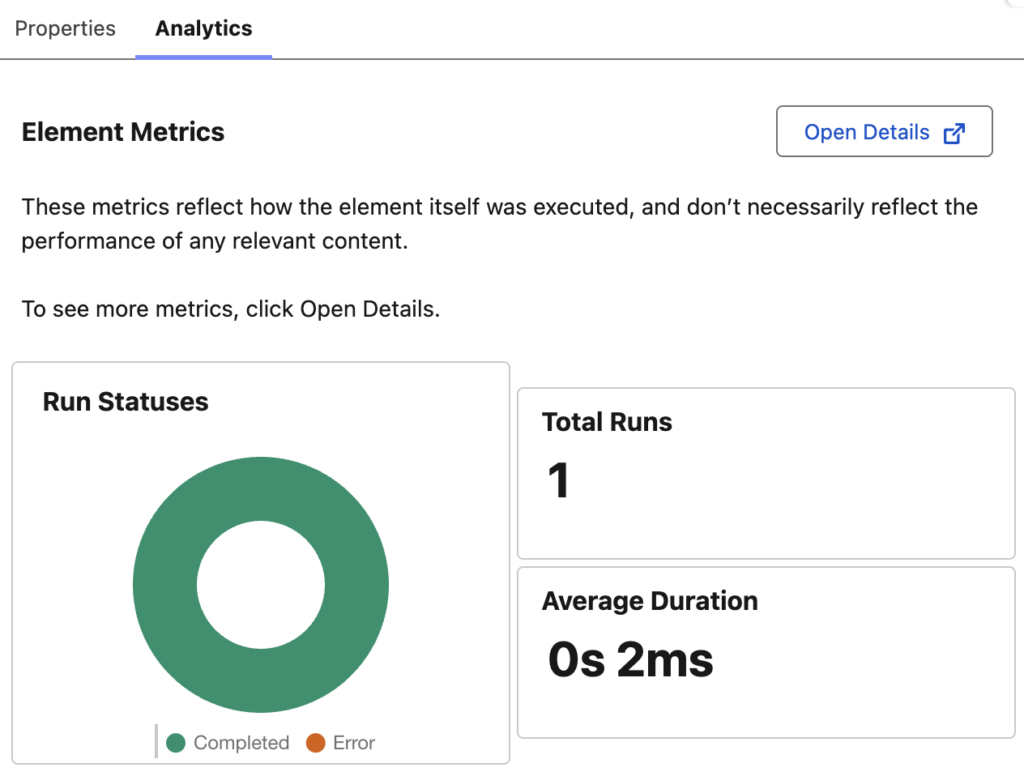Toggle the Completed series legend label
The height and width of the screenshot is (776, 1024).
[241, 743]
